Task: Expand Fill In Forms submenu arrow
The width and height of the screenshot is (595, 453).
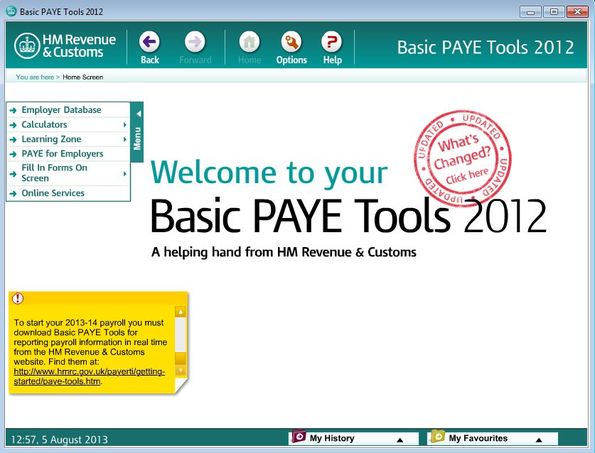Action: 125,174
